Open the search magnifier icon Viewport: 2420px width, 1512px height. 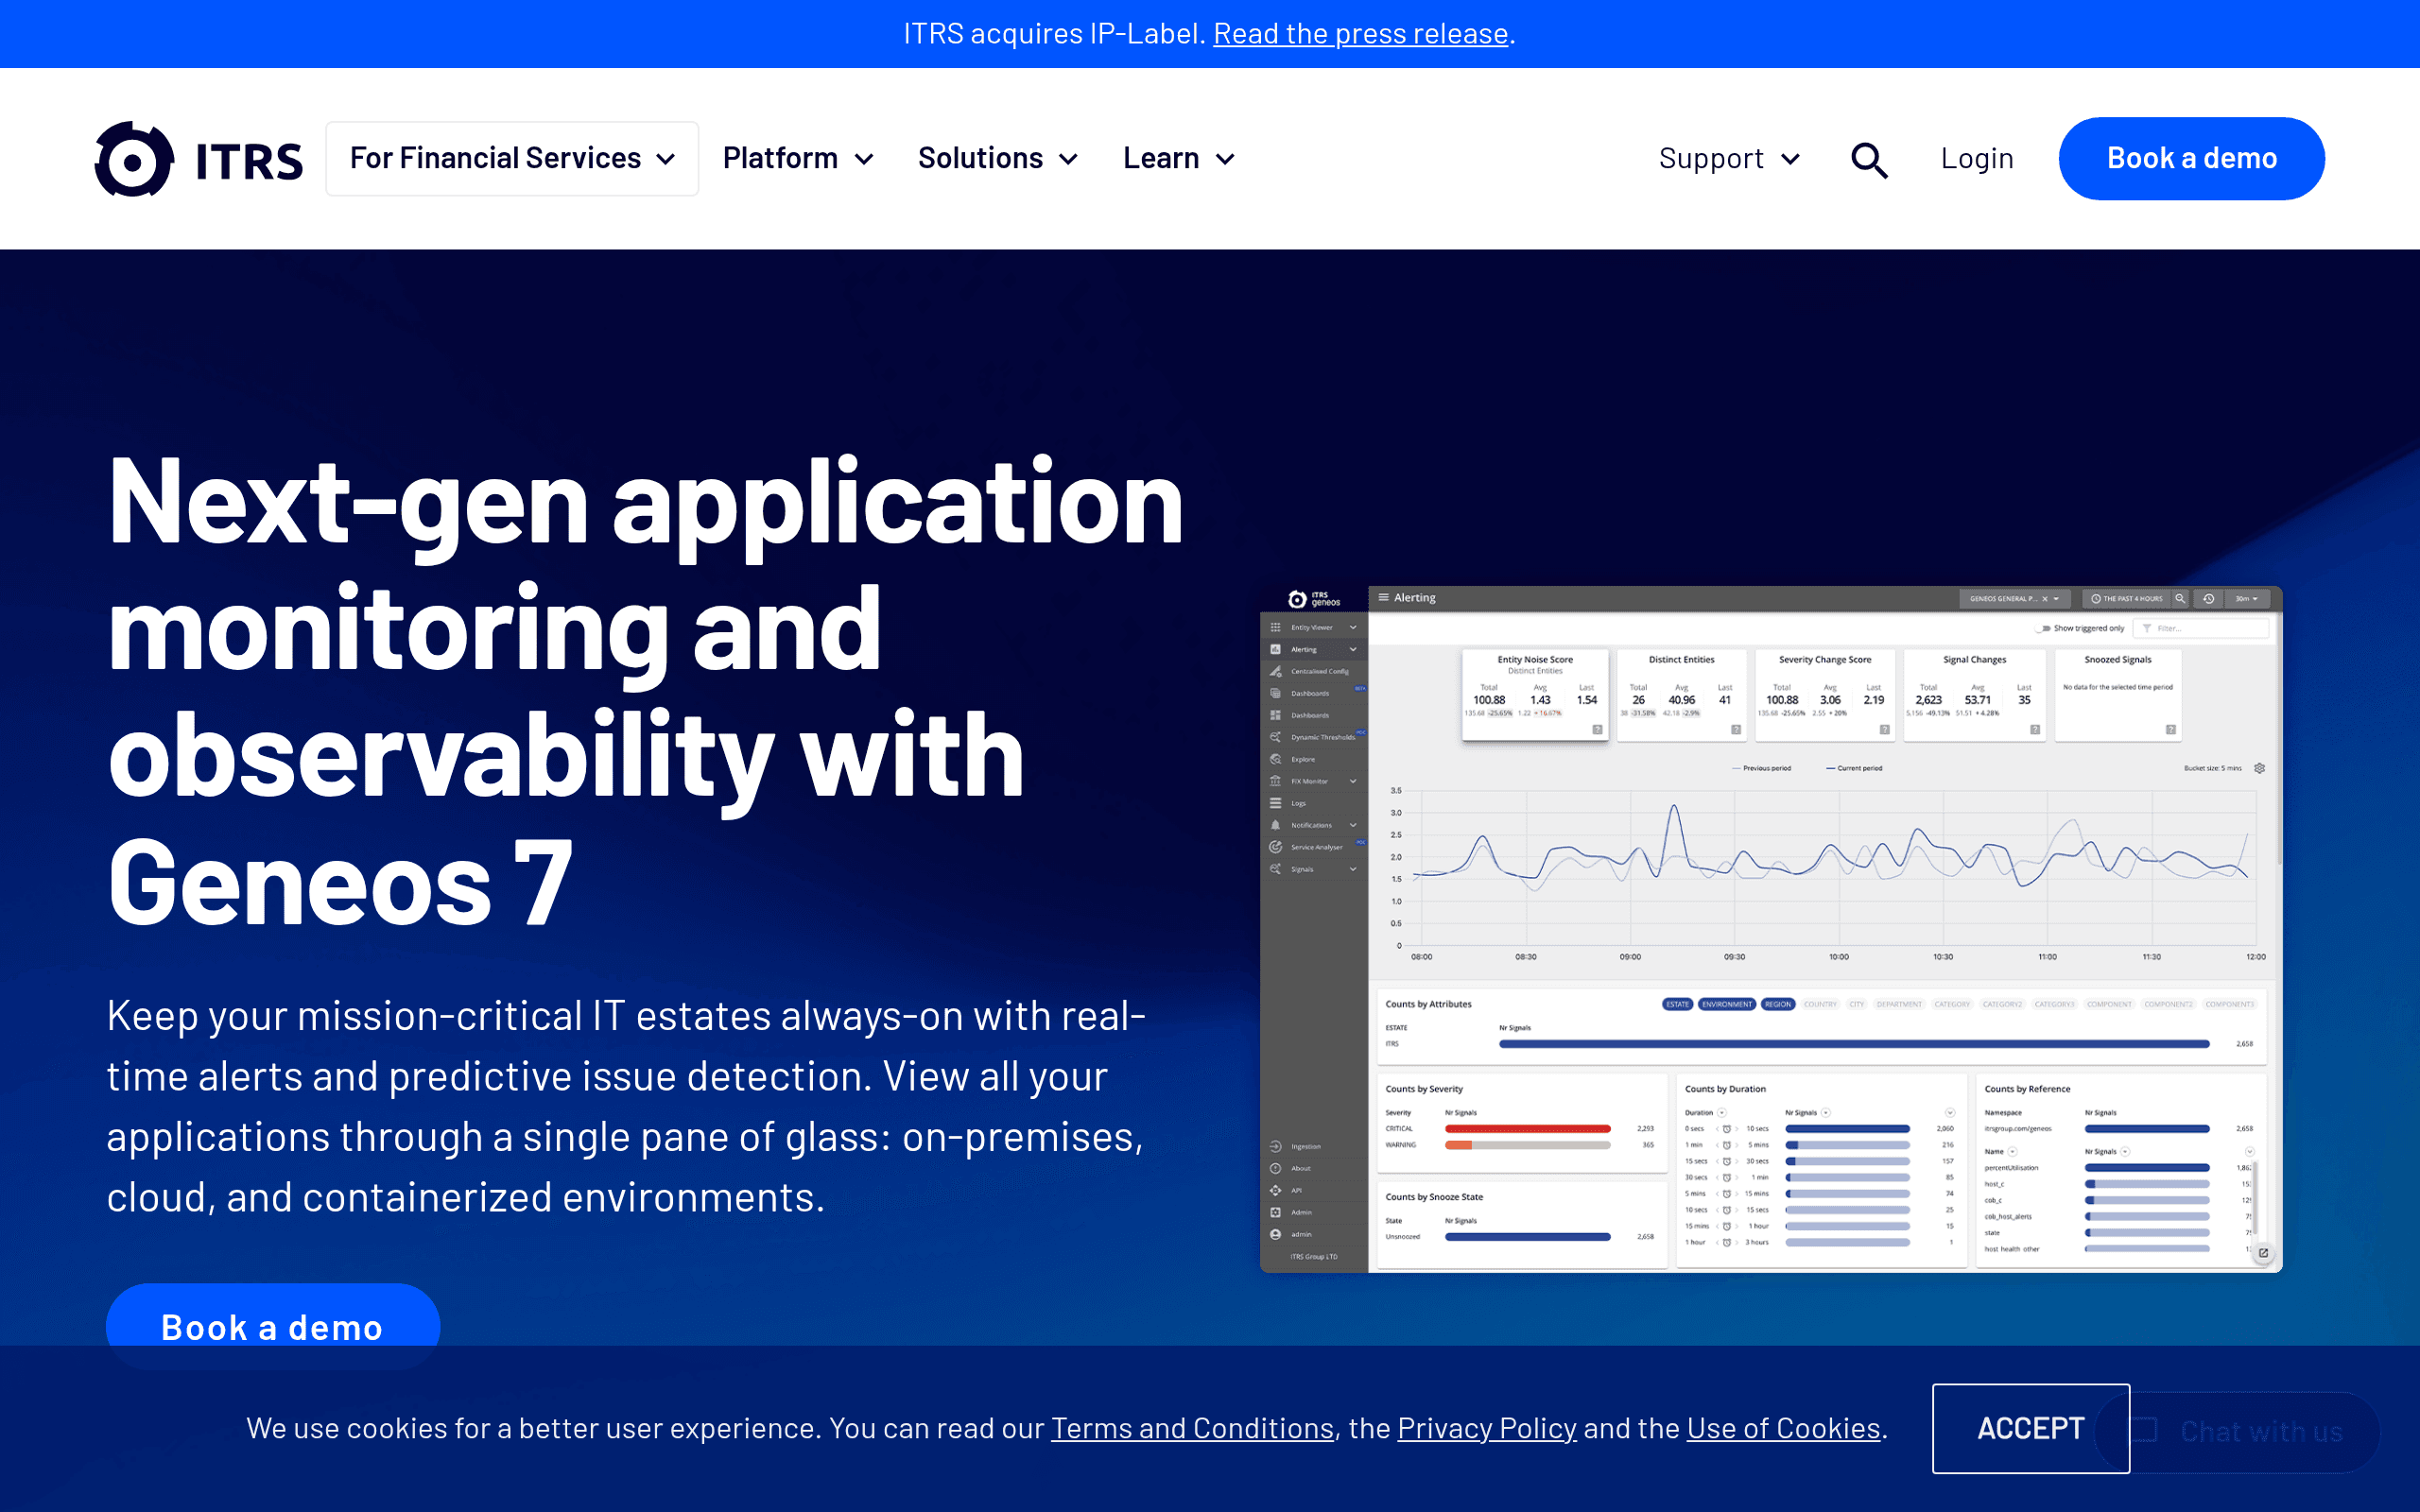[1868, 160]
